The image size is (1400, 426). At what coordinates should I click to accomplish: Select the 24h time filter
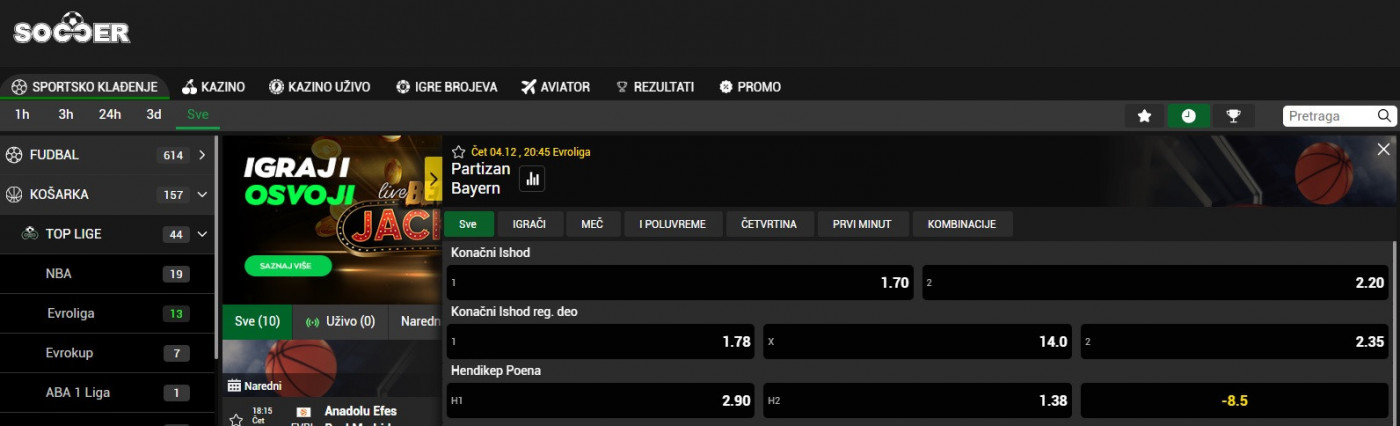(x=110, y=114)
